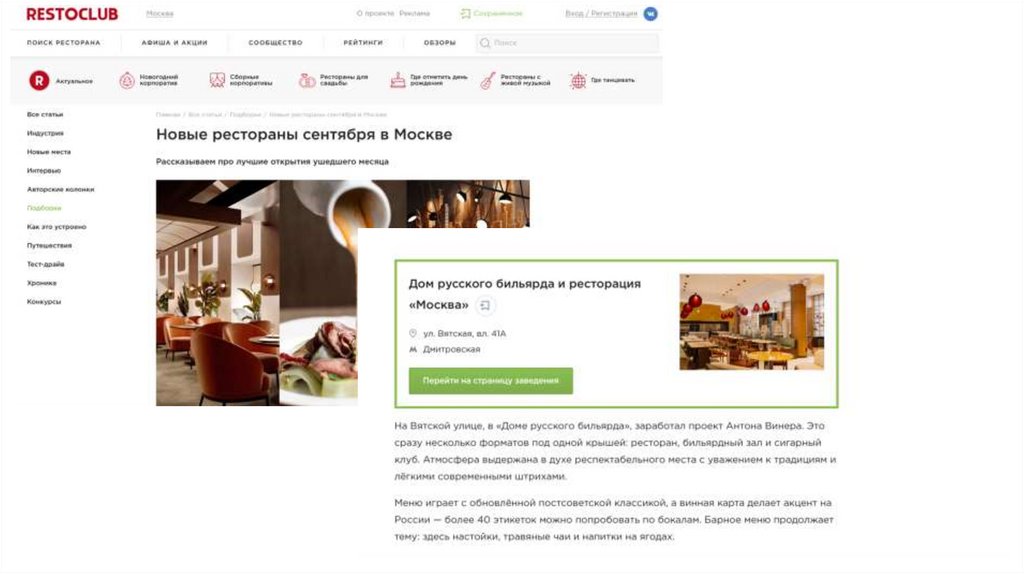Screen dimensions: 1024x574
Task: Open the red R "Актуальное" icon
Action: point(39,80)
